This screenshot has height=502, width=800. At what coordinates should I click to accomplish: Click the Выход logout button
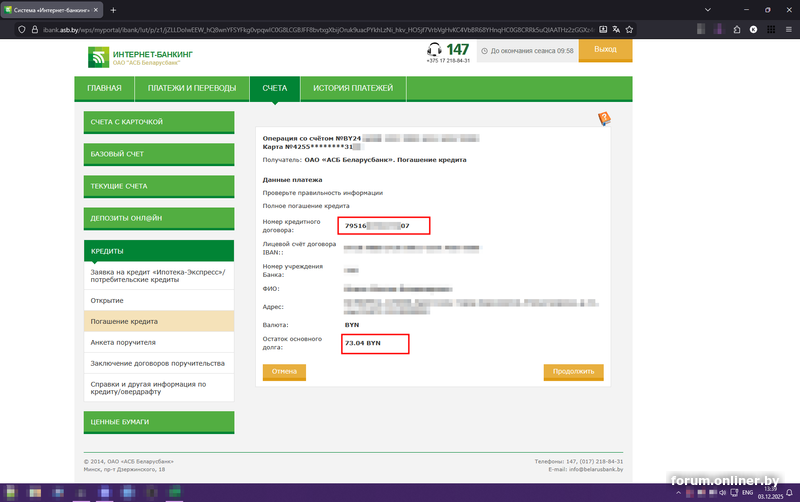pyautogui.click(x=605, y=50)
